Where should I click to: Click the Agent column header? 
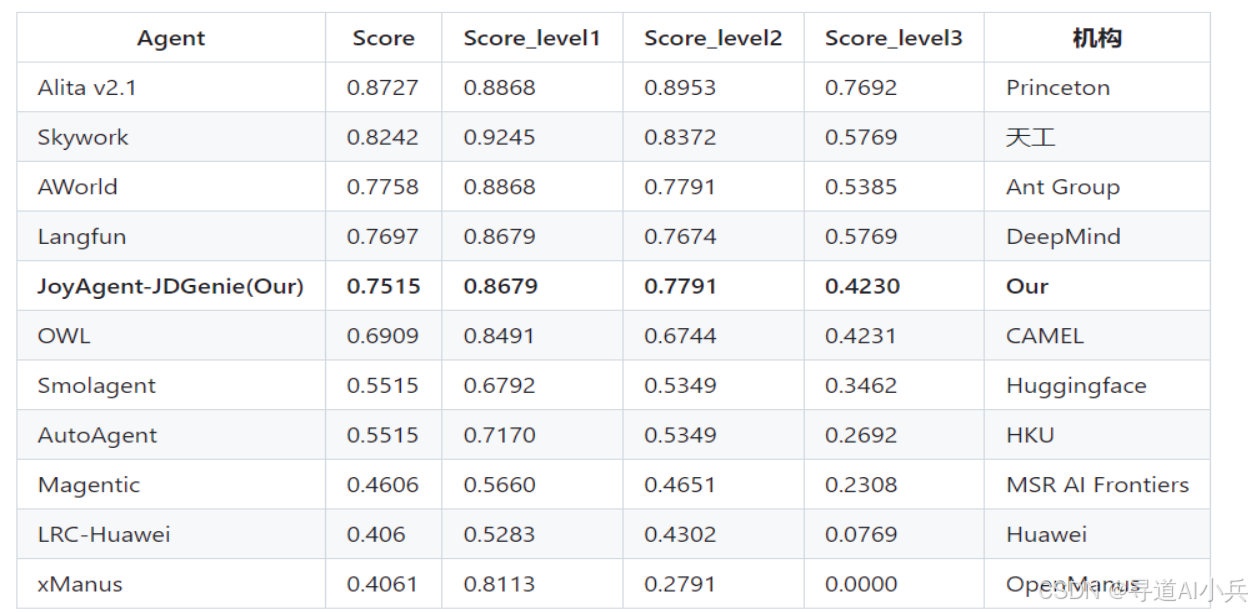tap(171, 38)
